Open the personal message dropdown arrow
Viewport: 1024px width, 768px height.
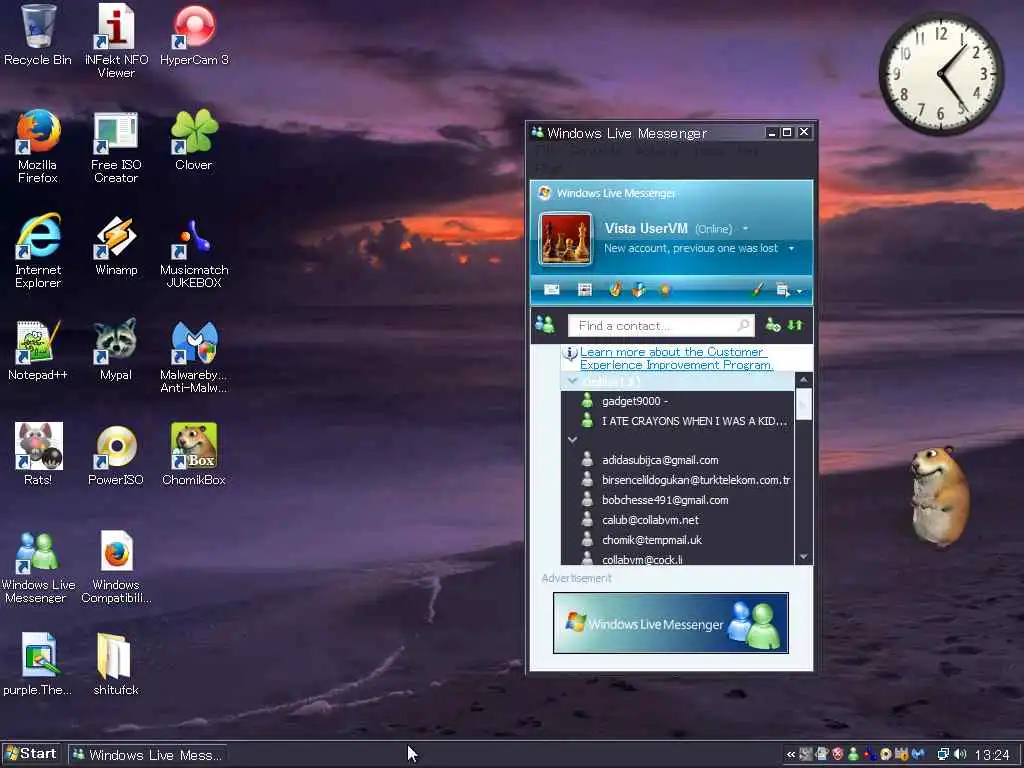point(792,248)
